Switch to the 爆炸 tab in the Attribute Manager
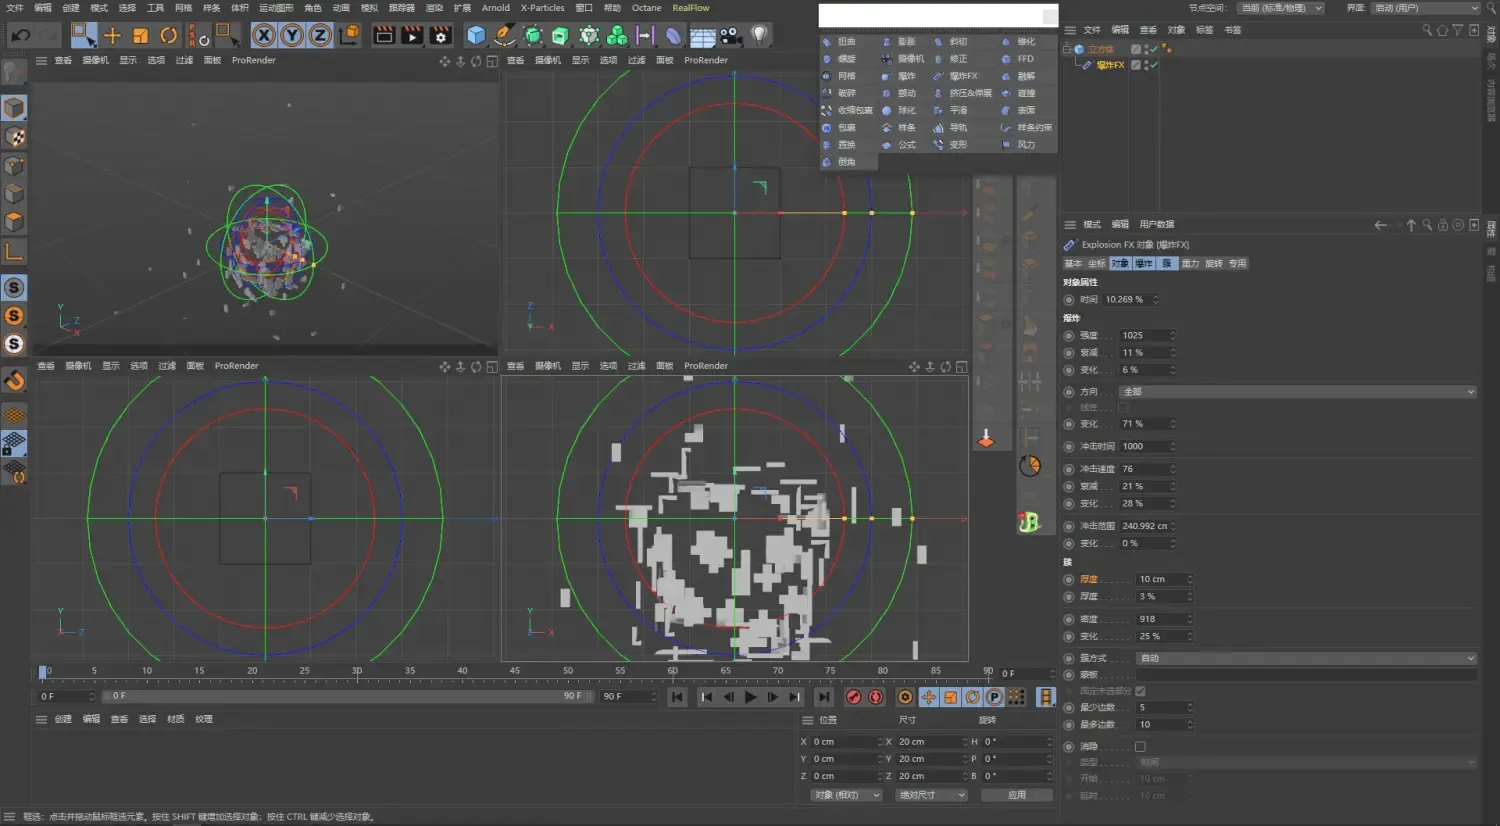 pyautogui.click(x=1141, y=263)
